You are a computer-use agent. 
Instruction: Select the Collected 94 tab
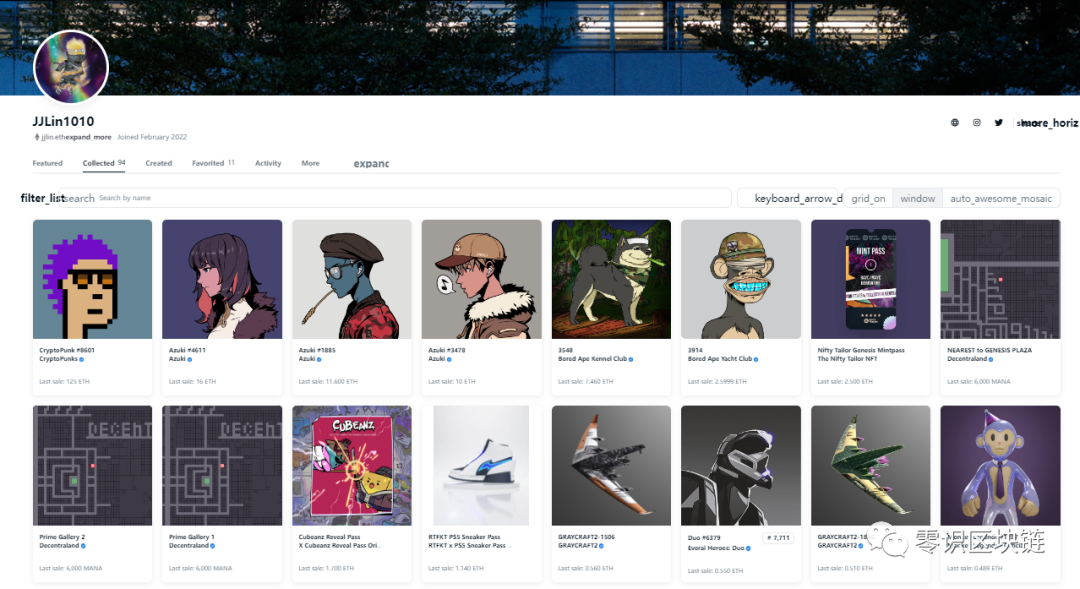[104, 163]
